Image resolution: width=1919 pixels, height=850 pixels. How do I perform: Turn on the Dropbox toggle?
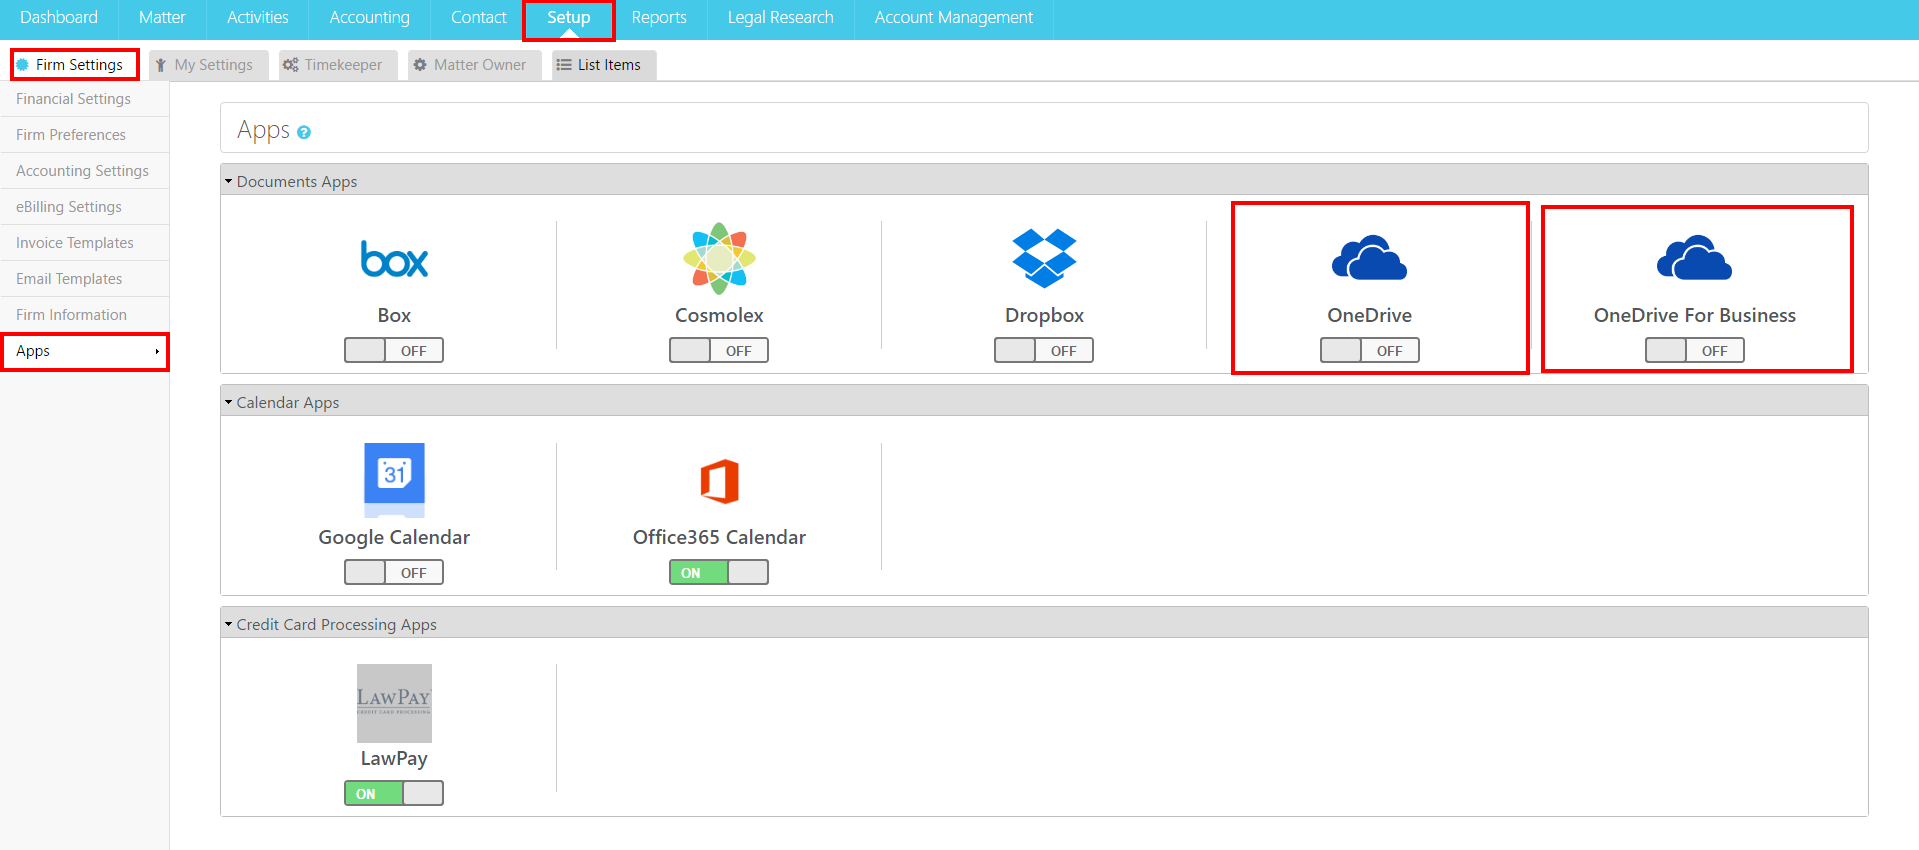1044,350
